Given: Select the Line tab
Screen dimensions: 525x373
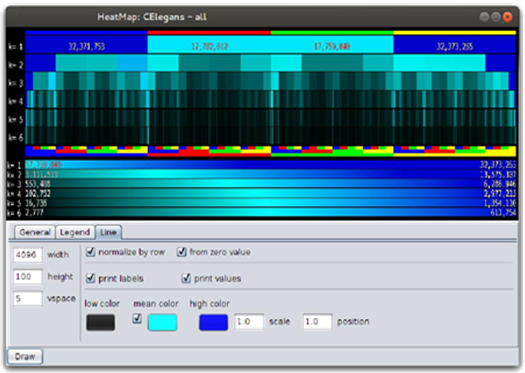Looking at the screenshot, I should 108,232.
